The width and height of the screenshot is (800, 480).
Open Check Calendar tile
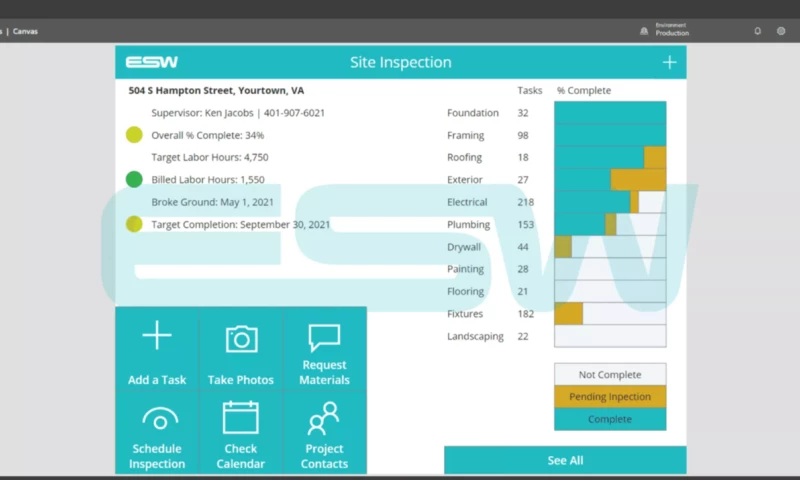[241, 433]
